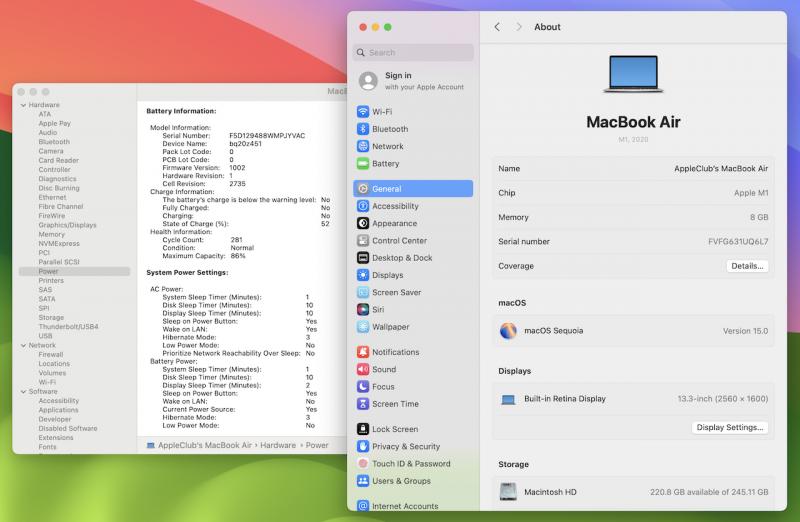The width and height of the screenshot is (800, 522).
Task: Collapse the Network tree section
Action: coord(23,345)
